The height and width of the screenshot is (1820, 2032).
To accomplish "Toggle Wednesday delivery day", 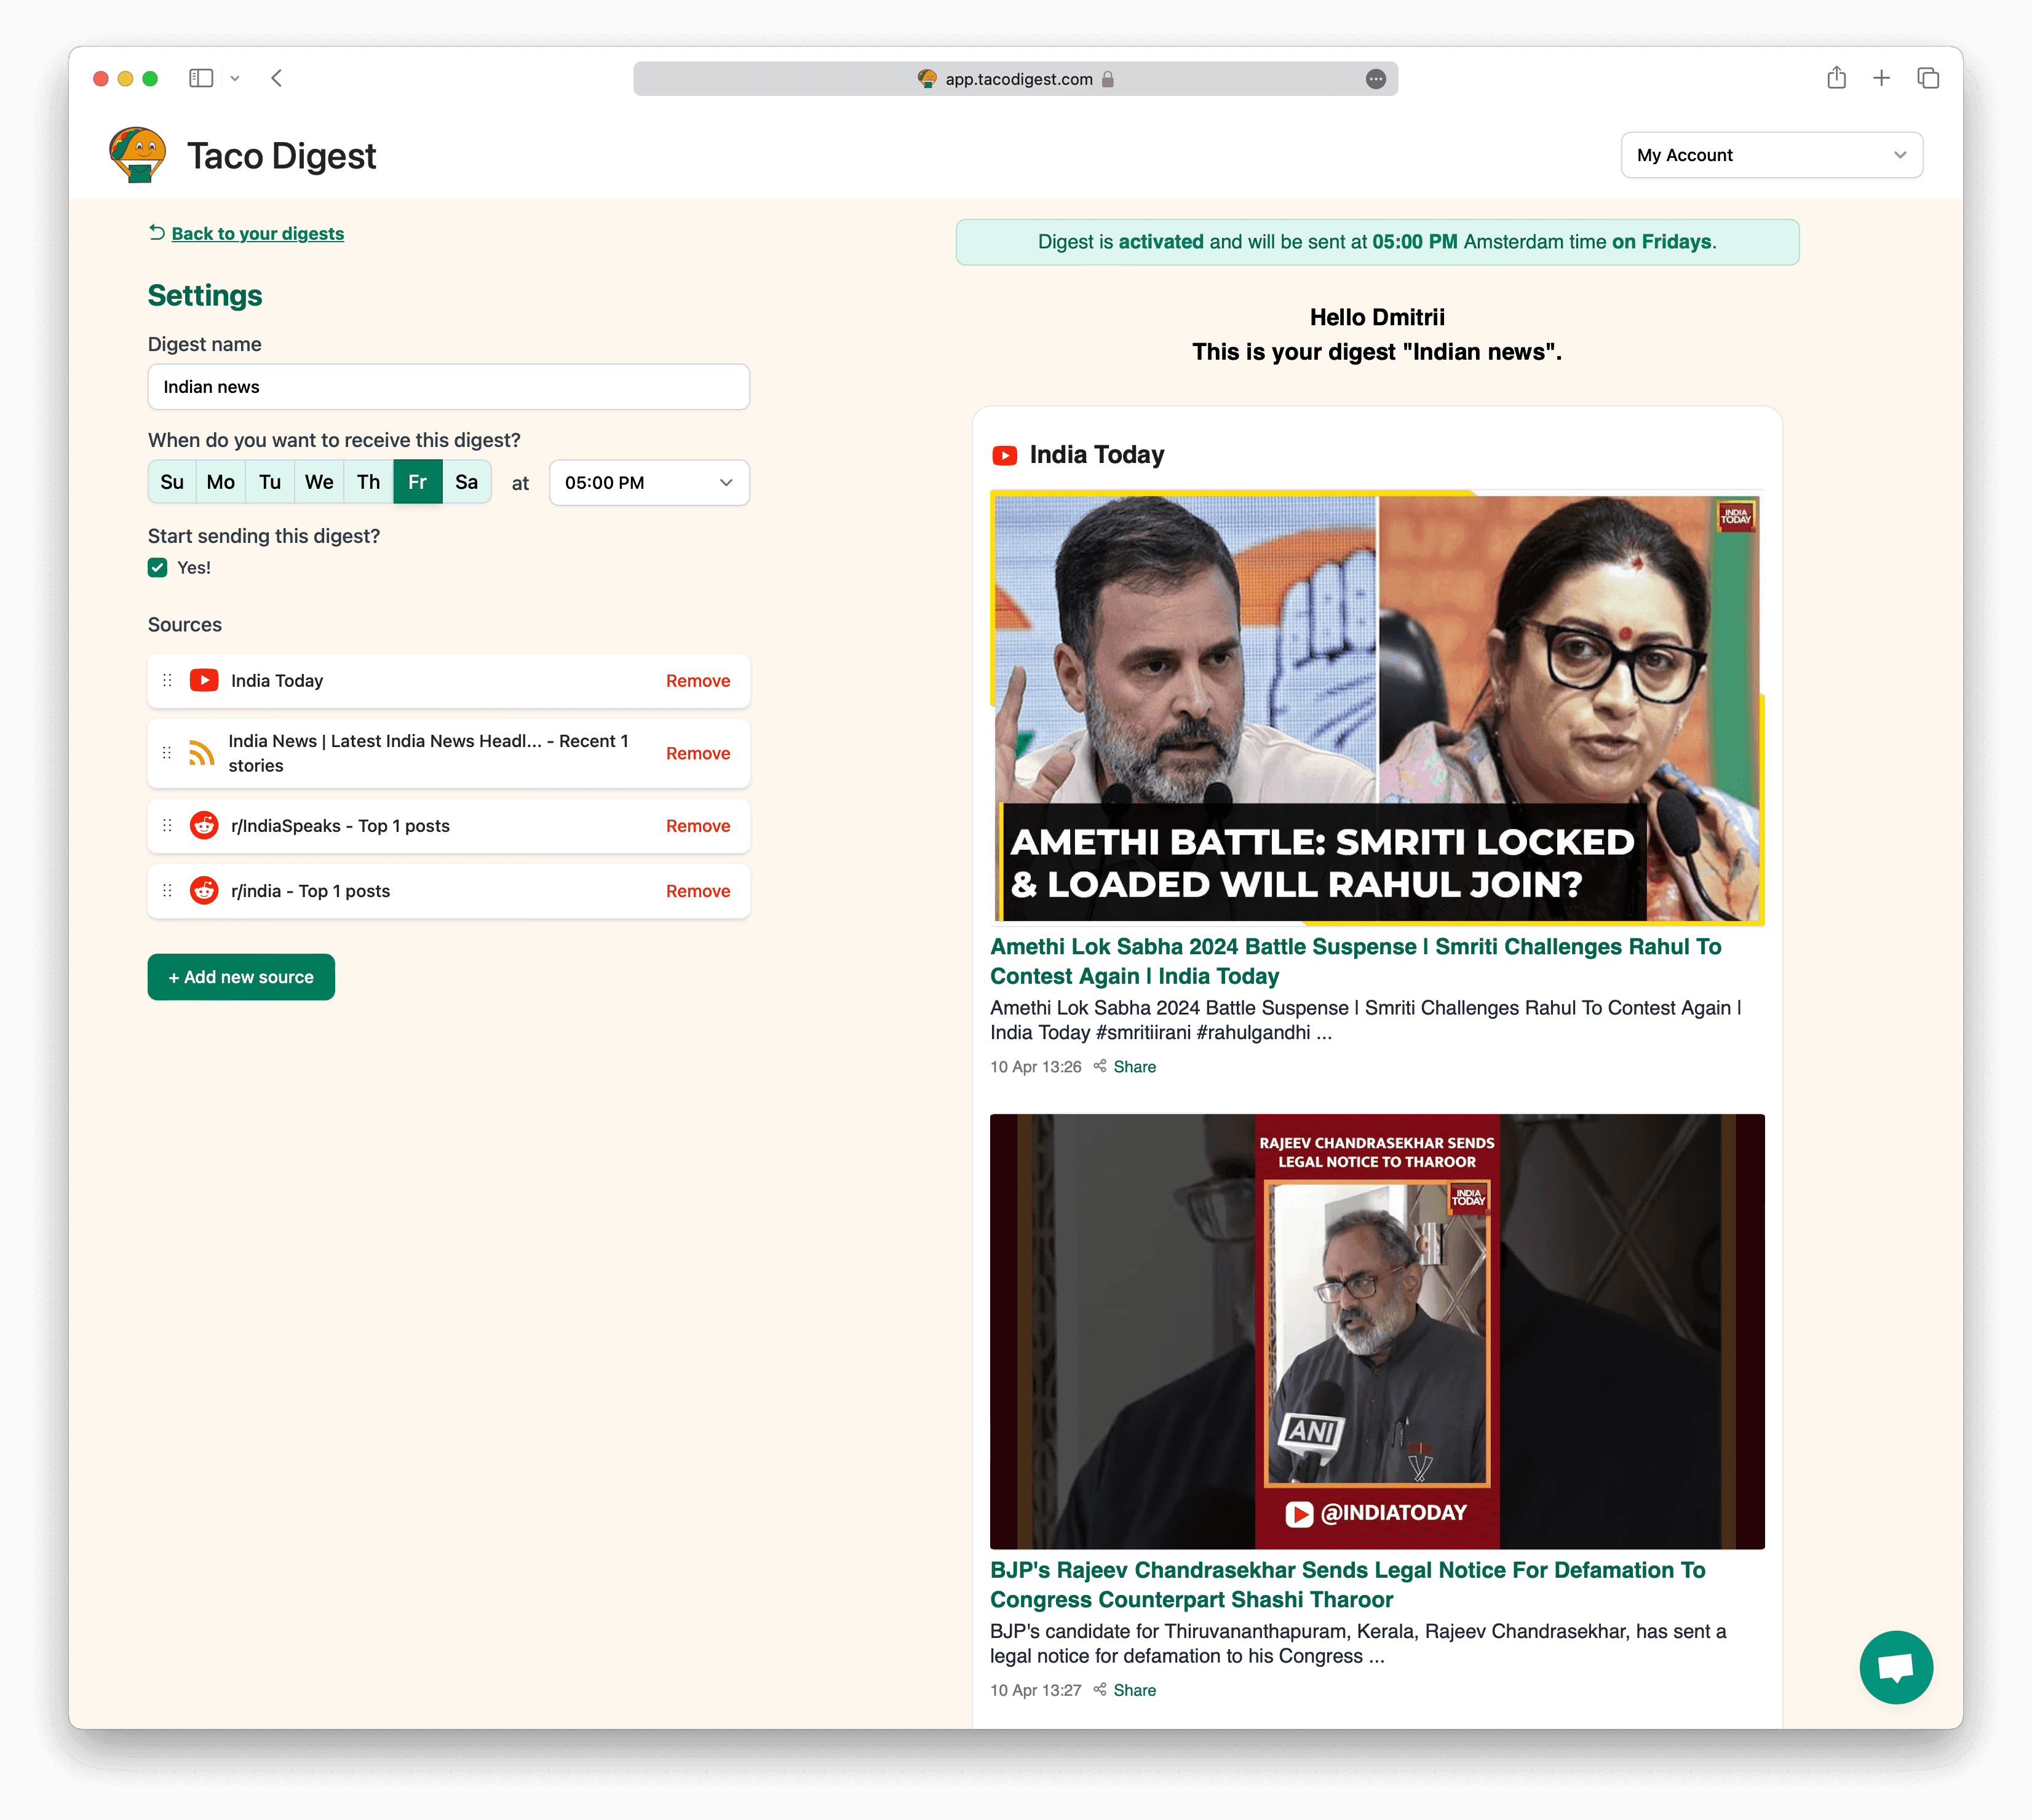I will [x=319, y=483].
